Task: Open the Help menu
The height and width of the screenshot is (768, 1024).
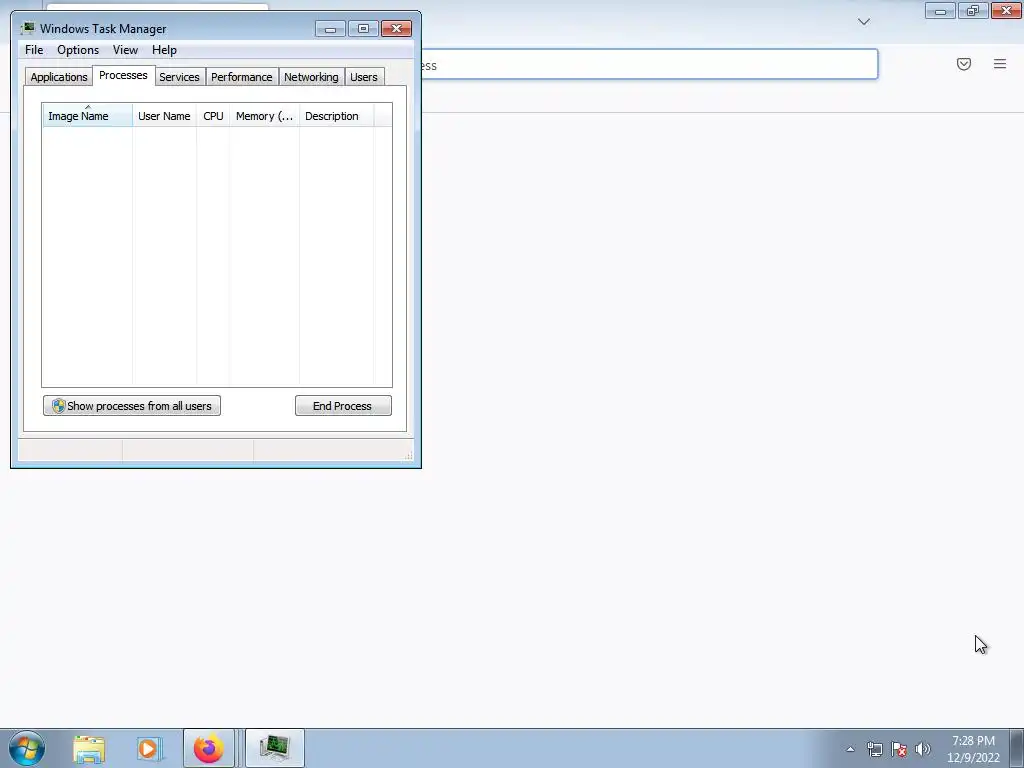Action: point(165,50)
